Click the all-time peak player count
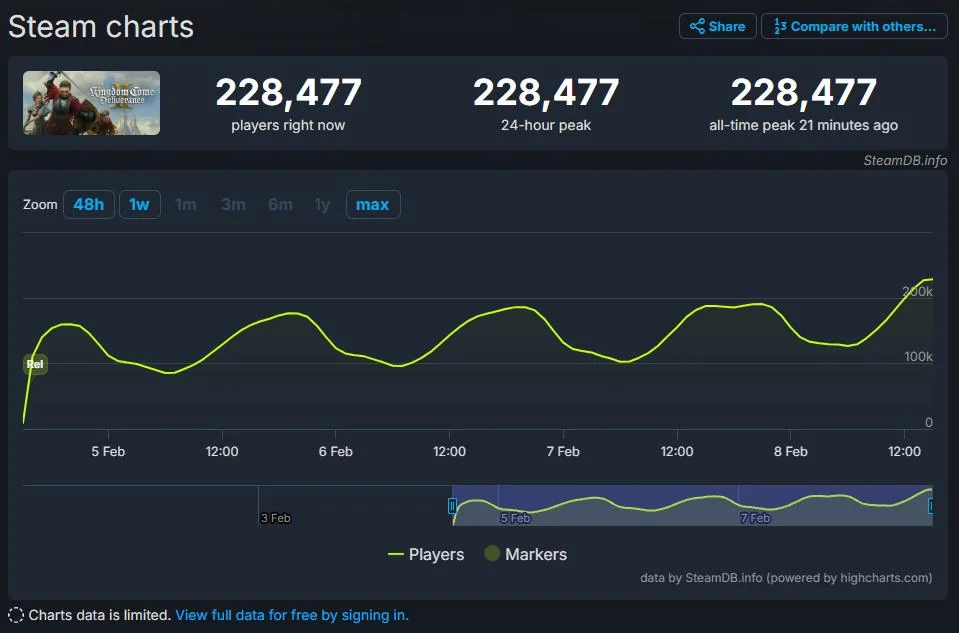This screenshot has width=959, height=633. 803,93
